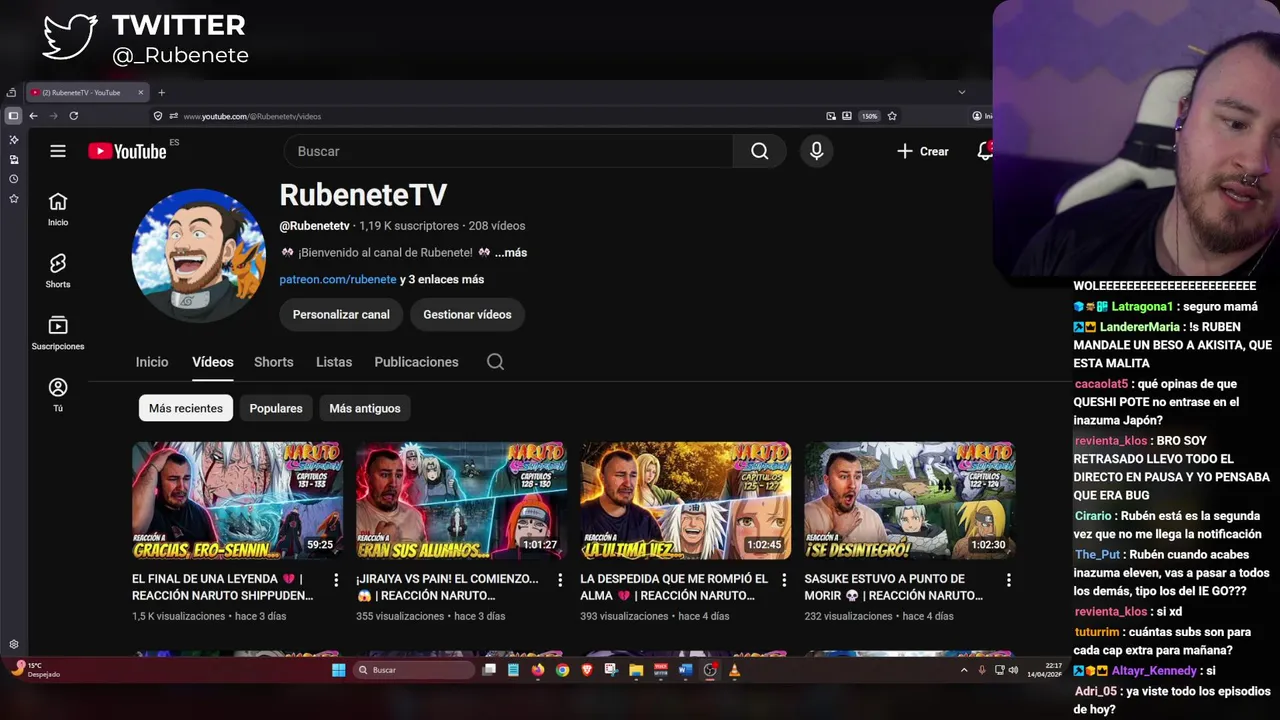
Task: Show hidden system tray icons
Action: pos(964,670)
